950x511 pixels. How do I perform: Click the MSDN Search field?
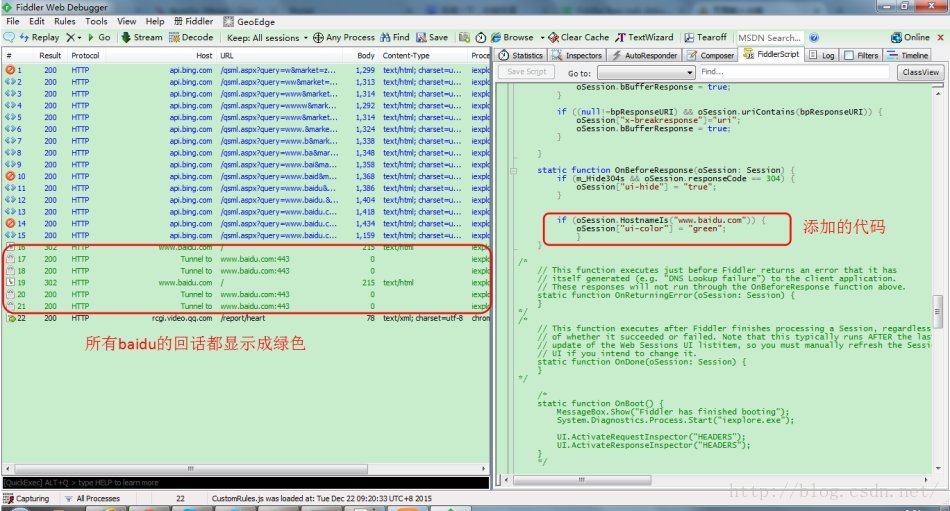coord(769,38)
